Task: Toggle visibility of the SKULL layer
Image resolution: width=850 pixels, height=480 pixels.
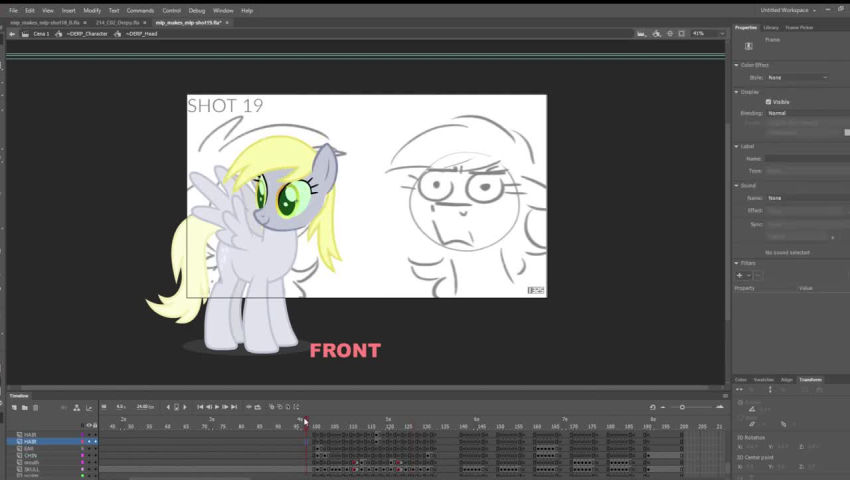Action: [89, 469]
